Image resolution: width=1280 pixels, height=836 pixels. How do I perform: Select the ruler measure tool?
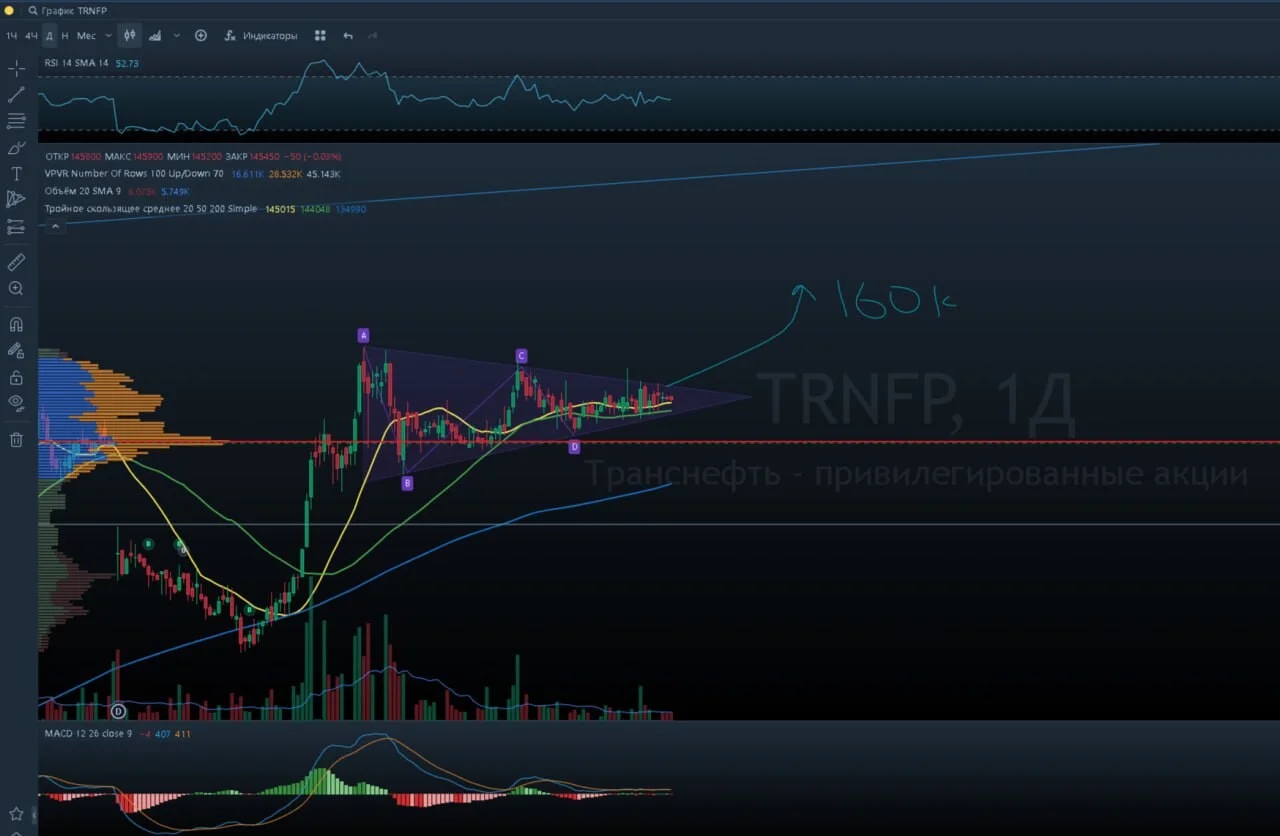pyautogui.click(x=16, y=262)
